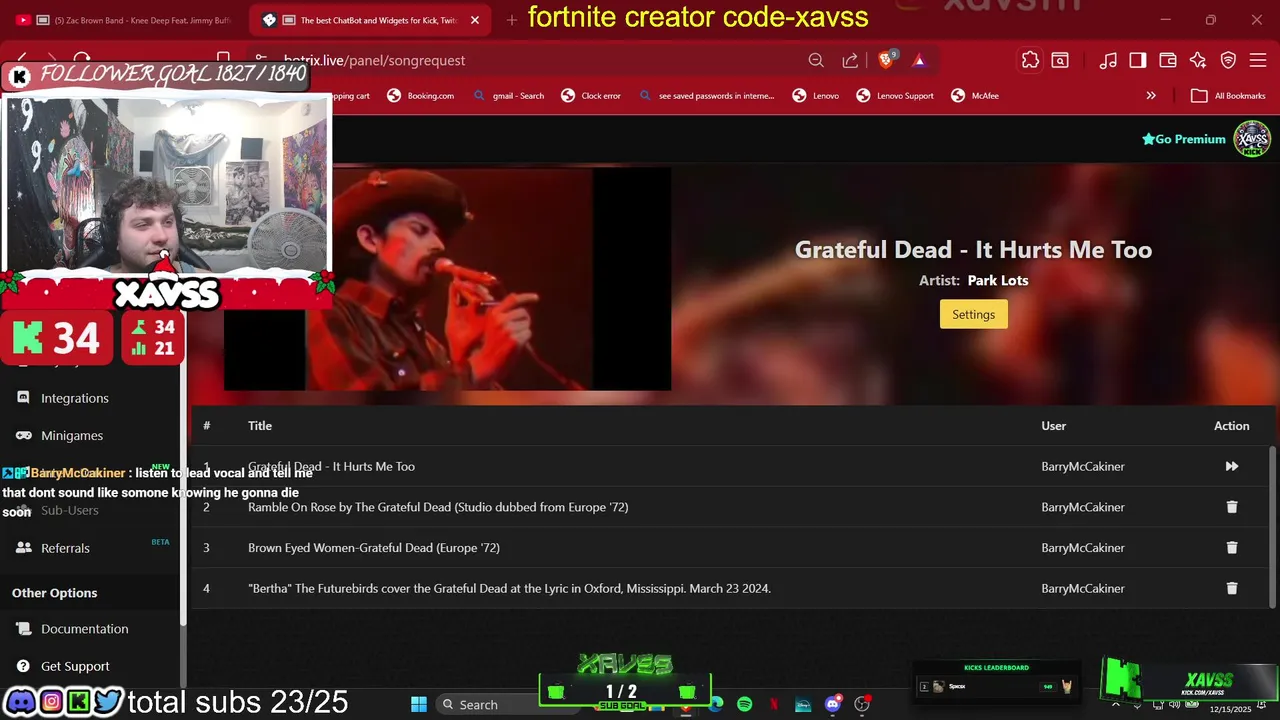Viewport: 1280px width, 720px height.
Task: Toggle the browser sidebar panel icon
Action: point(1137,61)
